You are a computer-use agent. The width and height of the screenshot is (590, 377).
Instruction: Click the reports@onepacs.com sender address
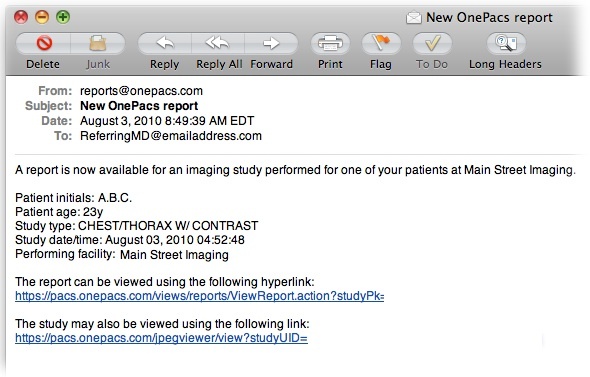pos(141,91)
